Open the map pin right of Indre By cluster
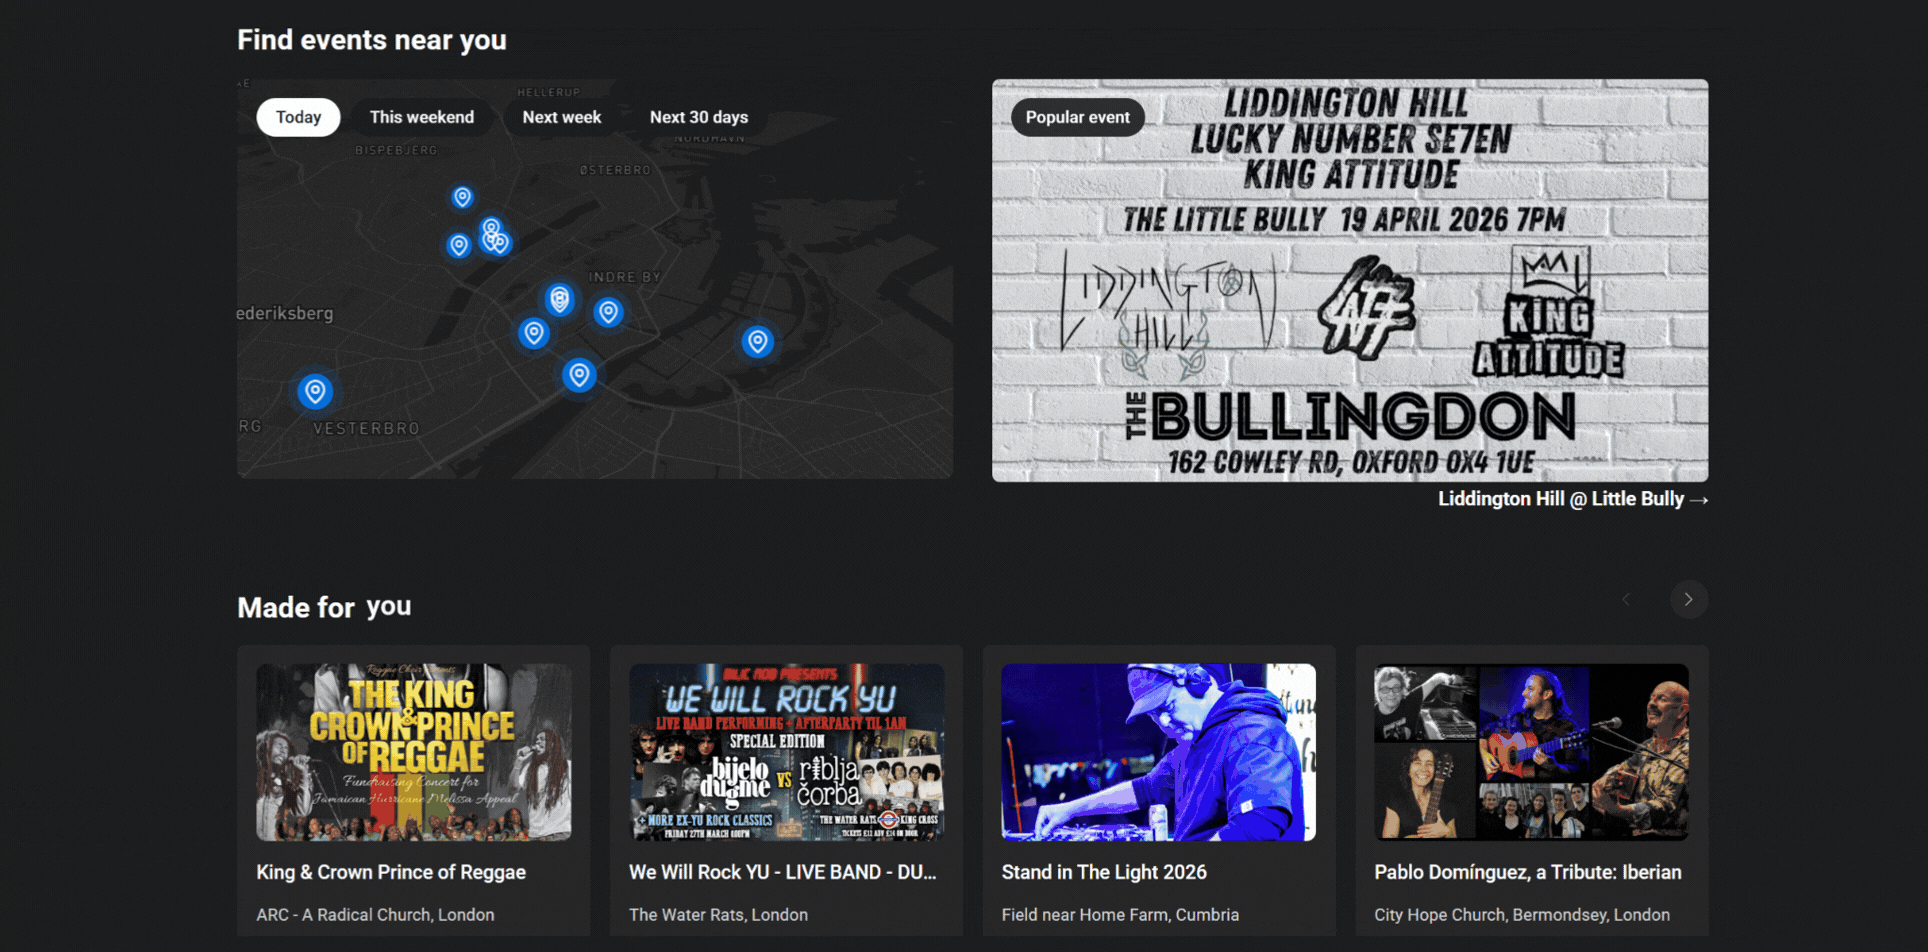 point(608,312)
